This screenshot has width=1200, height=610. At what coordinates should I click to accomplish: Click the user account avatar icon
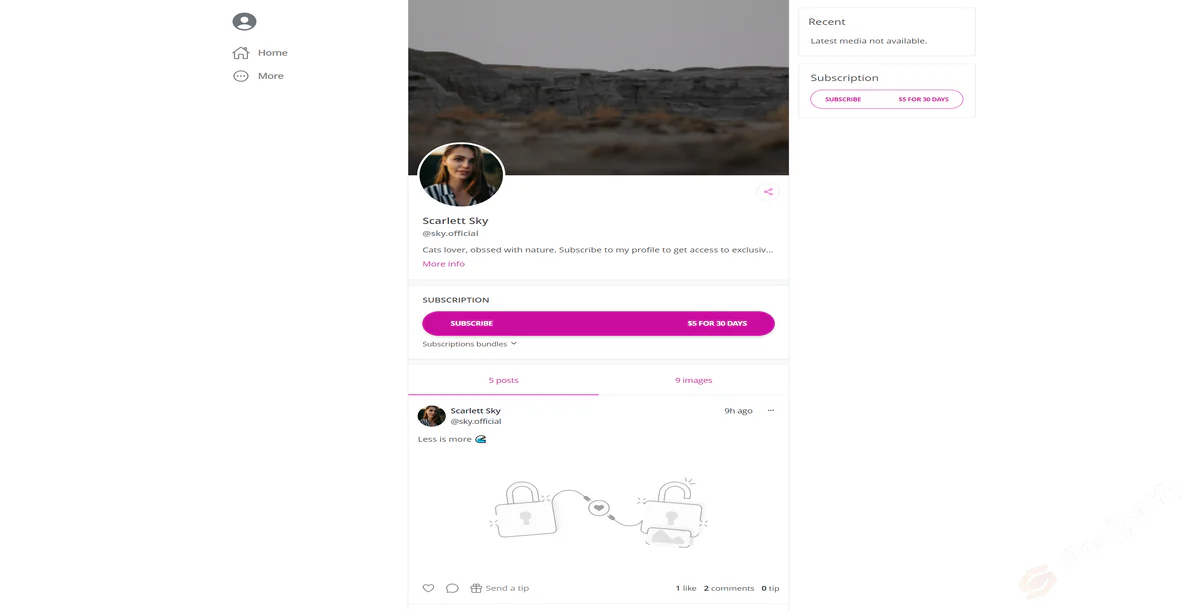[x=244, y=21]
